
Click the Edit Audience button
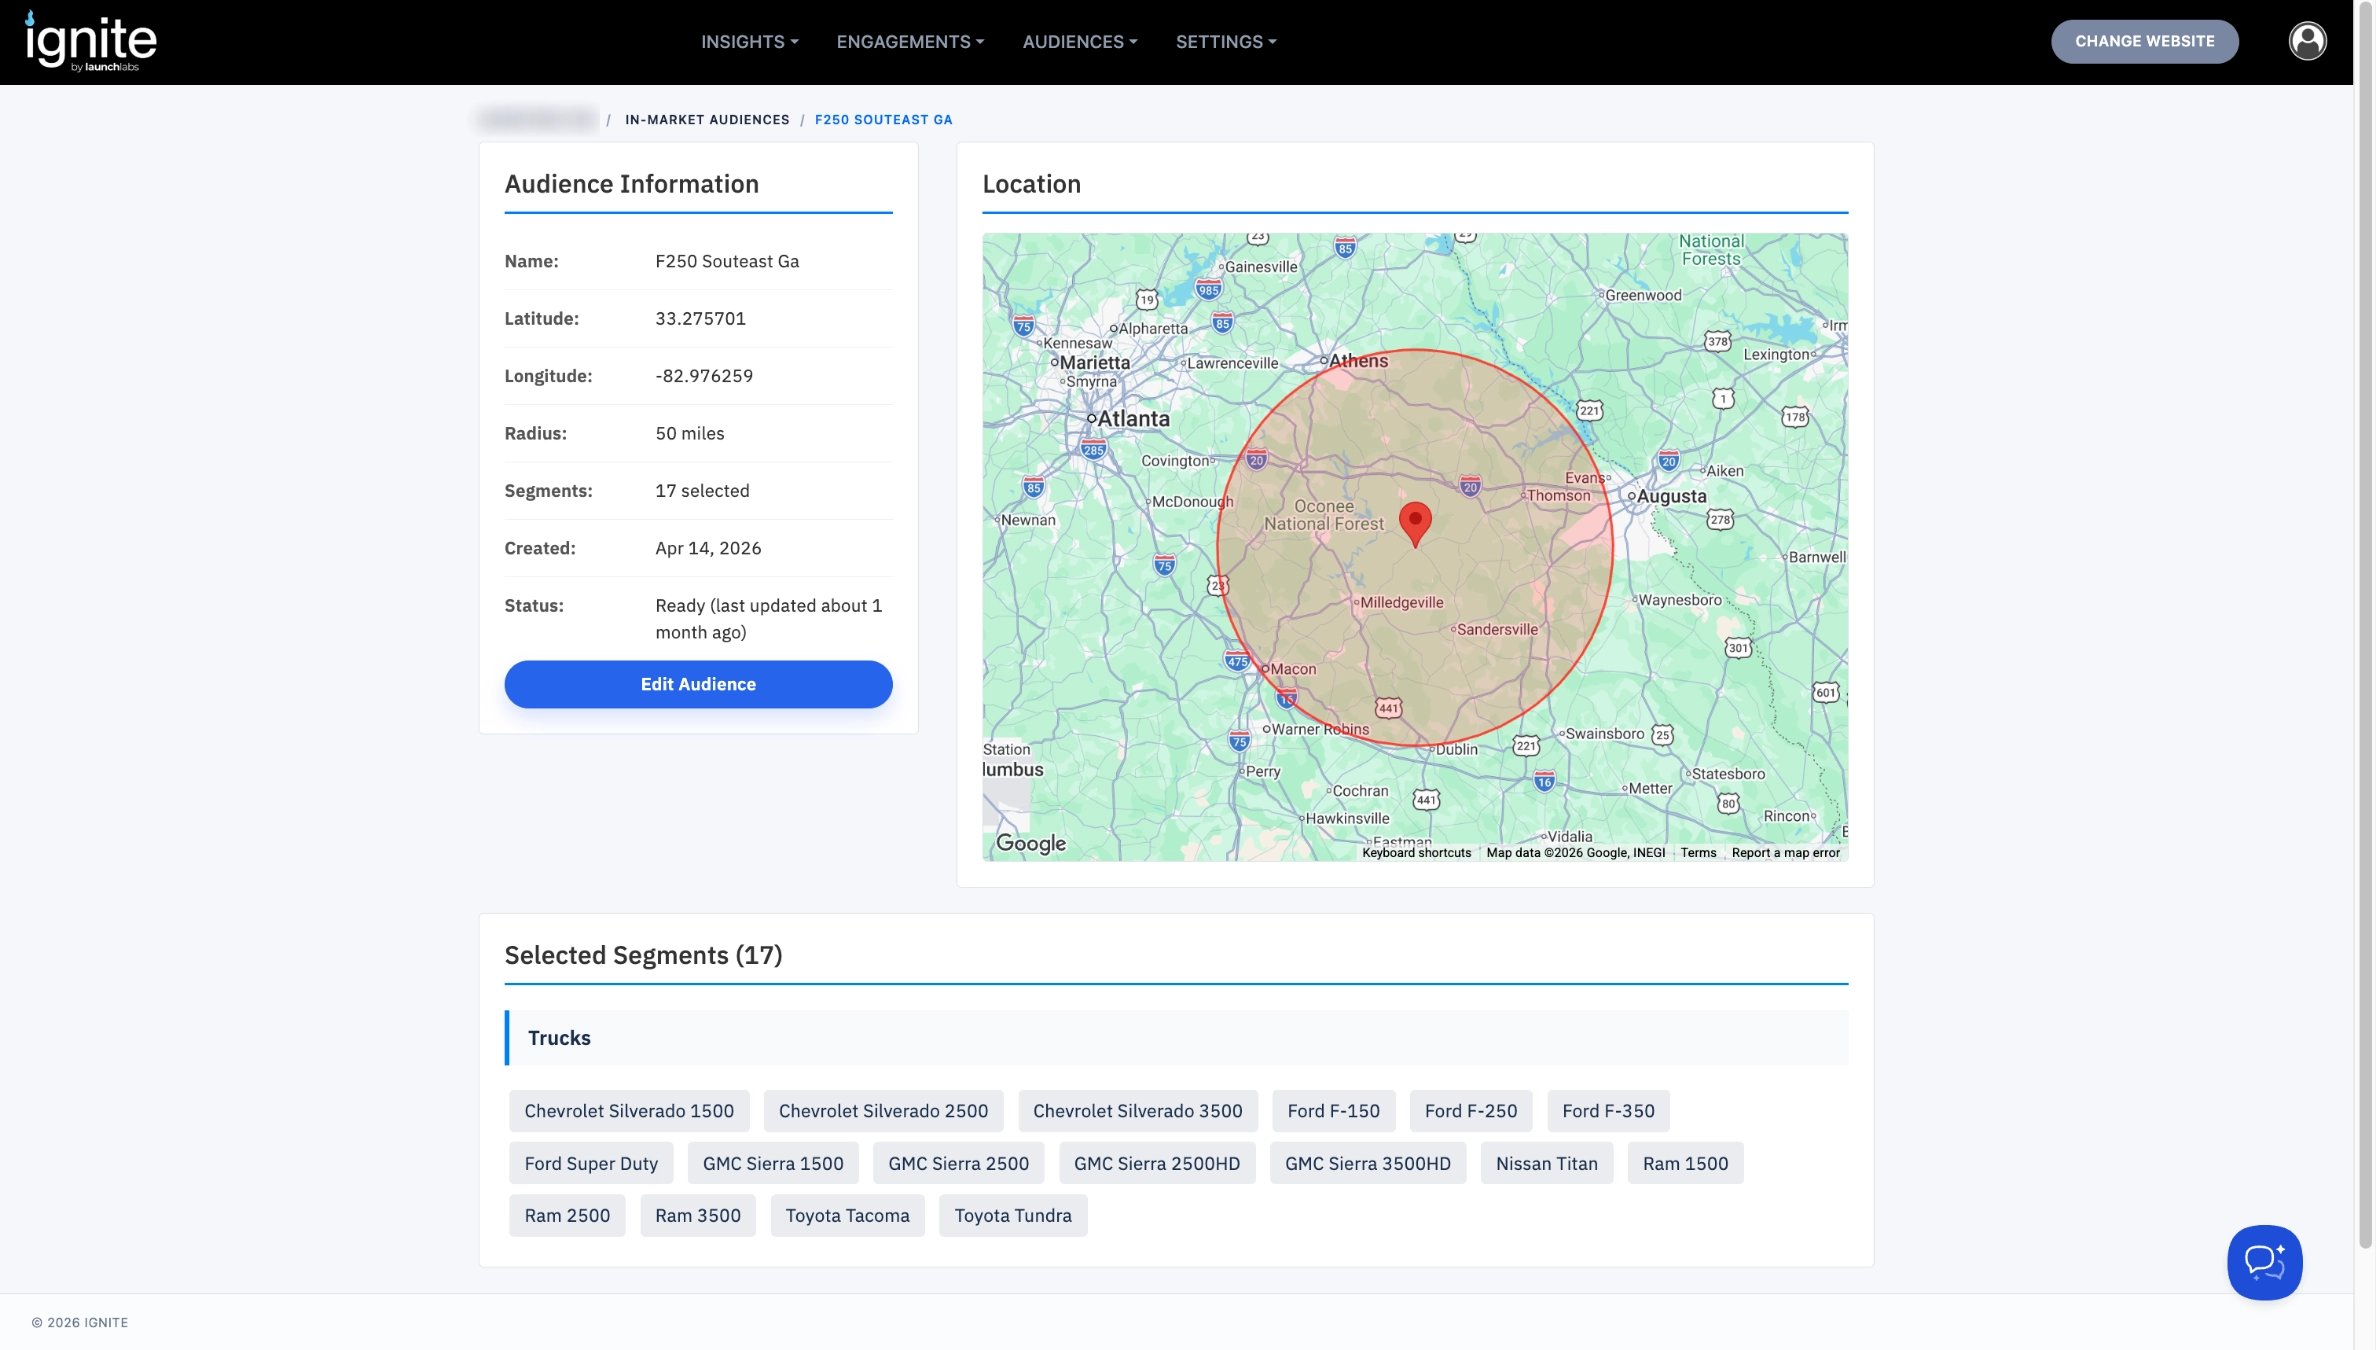tap(698, 684)
